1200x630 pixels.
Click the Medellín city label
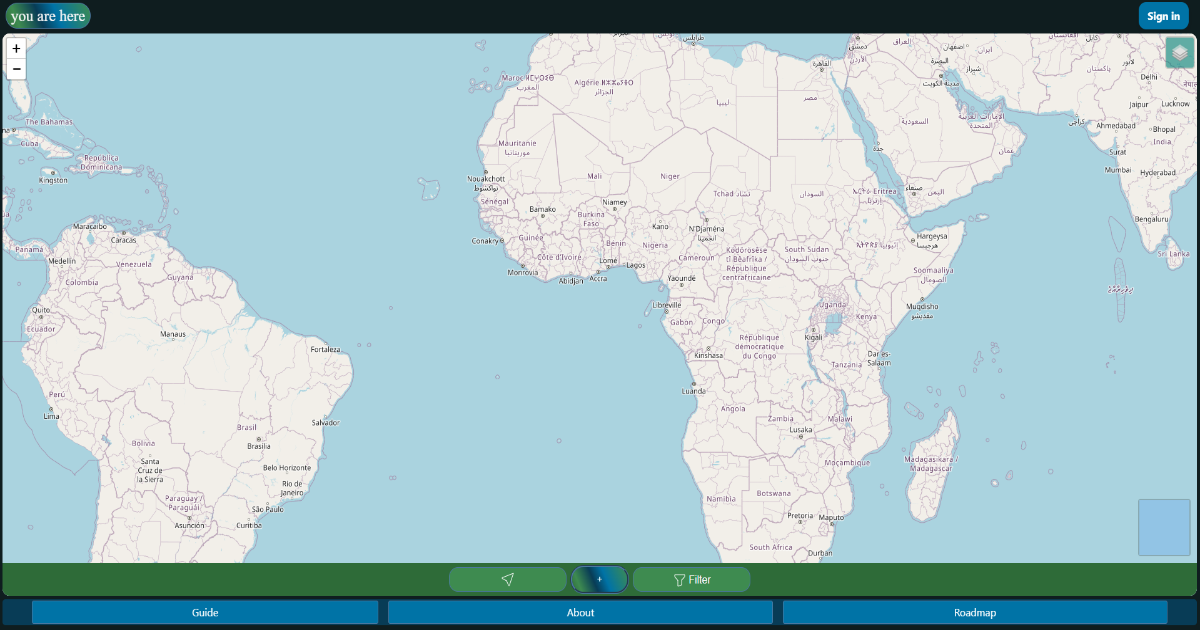(x=62, y=261)
